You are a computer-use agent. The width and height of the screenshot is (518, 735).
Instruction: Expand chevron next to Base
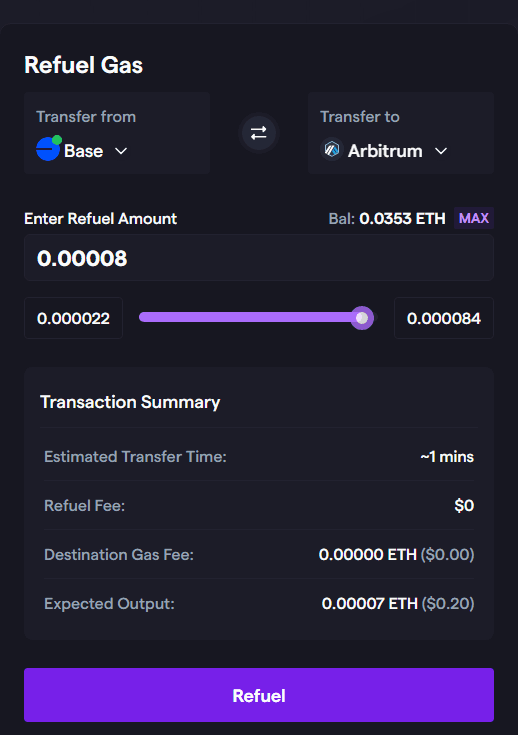121,151
